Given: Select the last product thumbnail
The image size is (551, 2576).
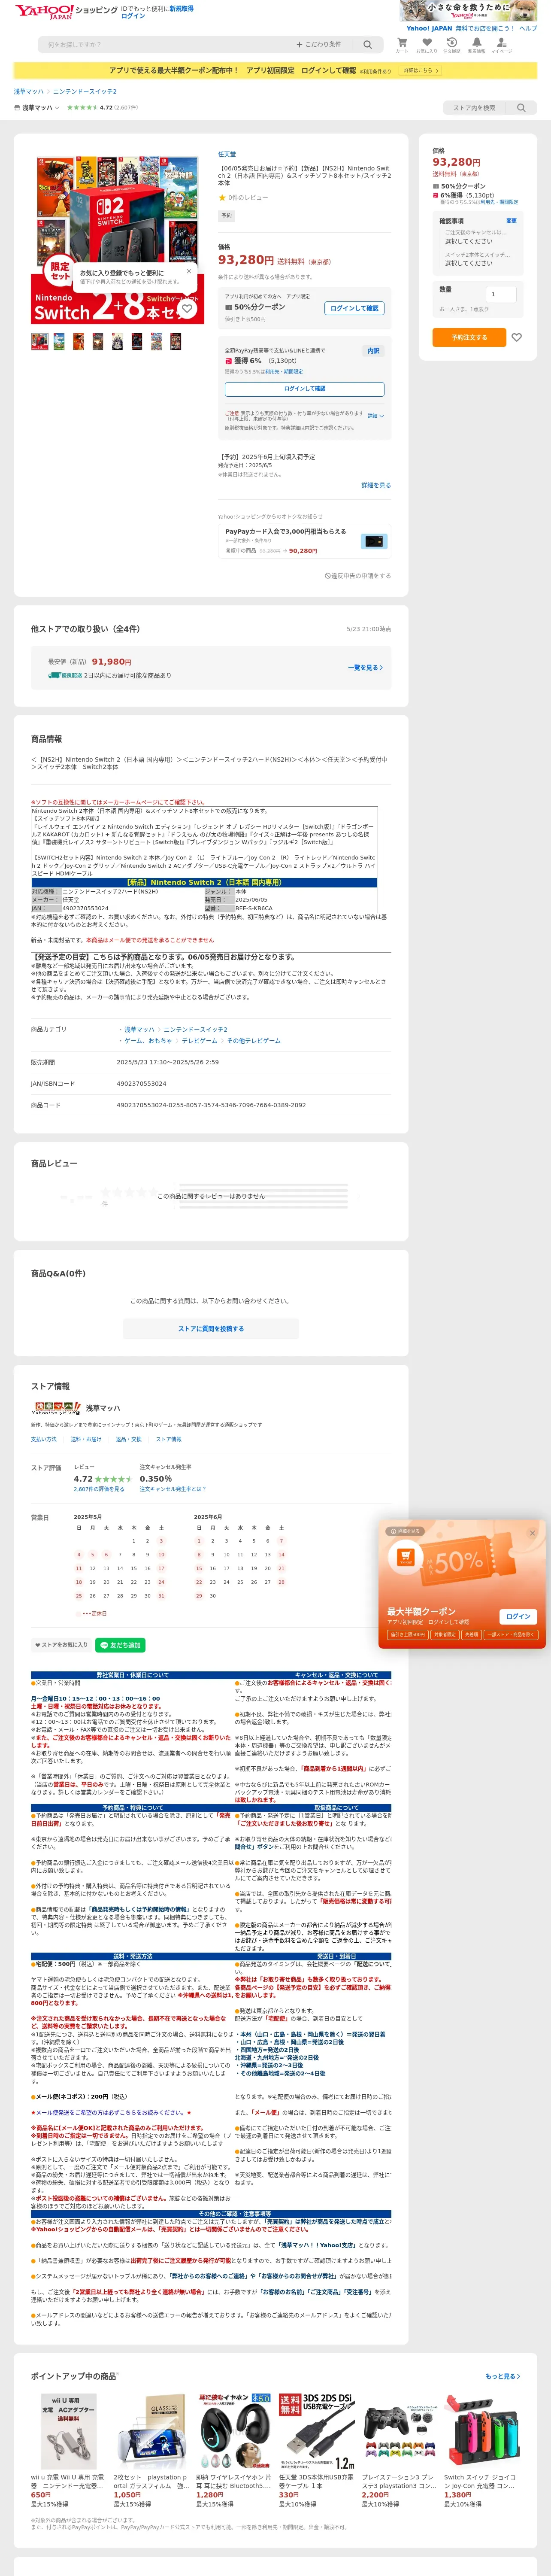Looking at the screenshot, I should pos(176,342).
